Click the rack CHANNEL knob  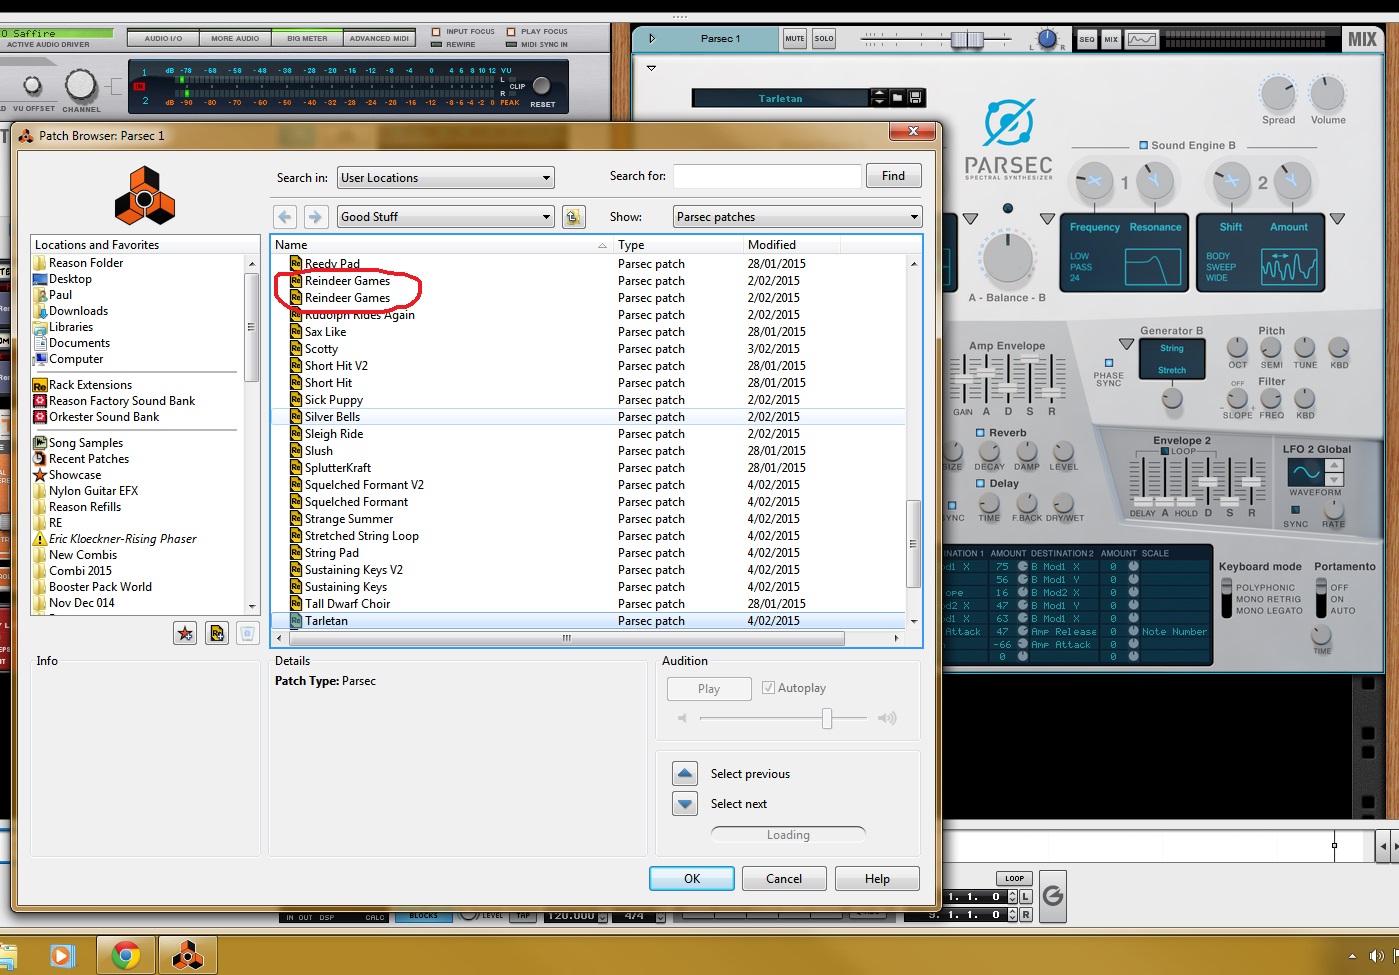tap(81, 85)
